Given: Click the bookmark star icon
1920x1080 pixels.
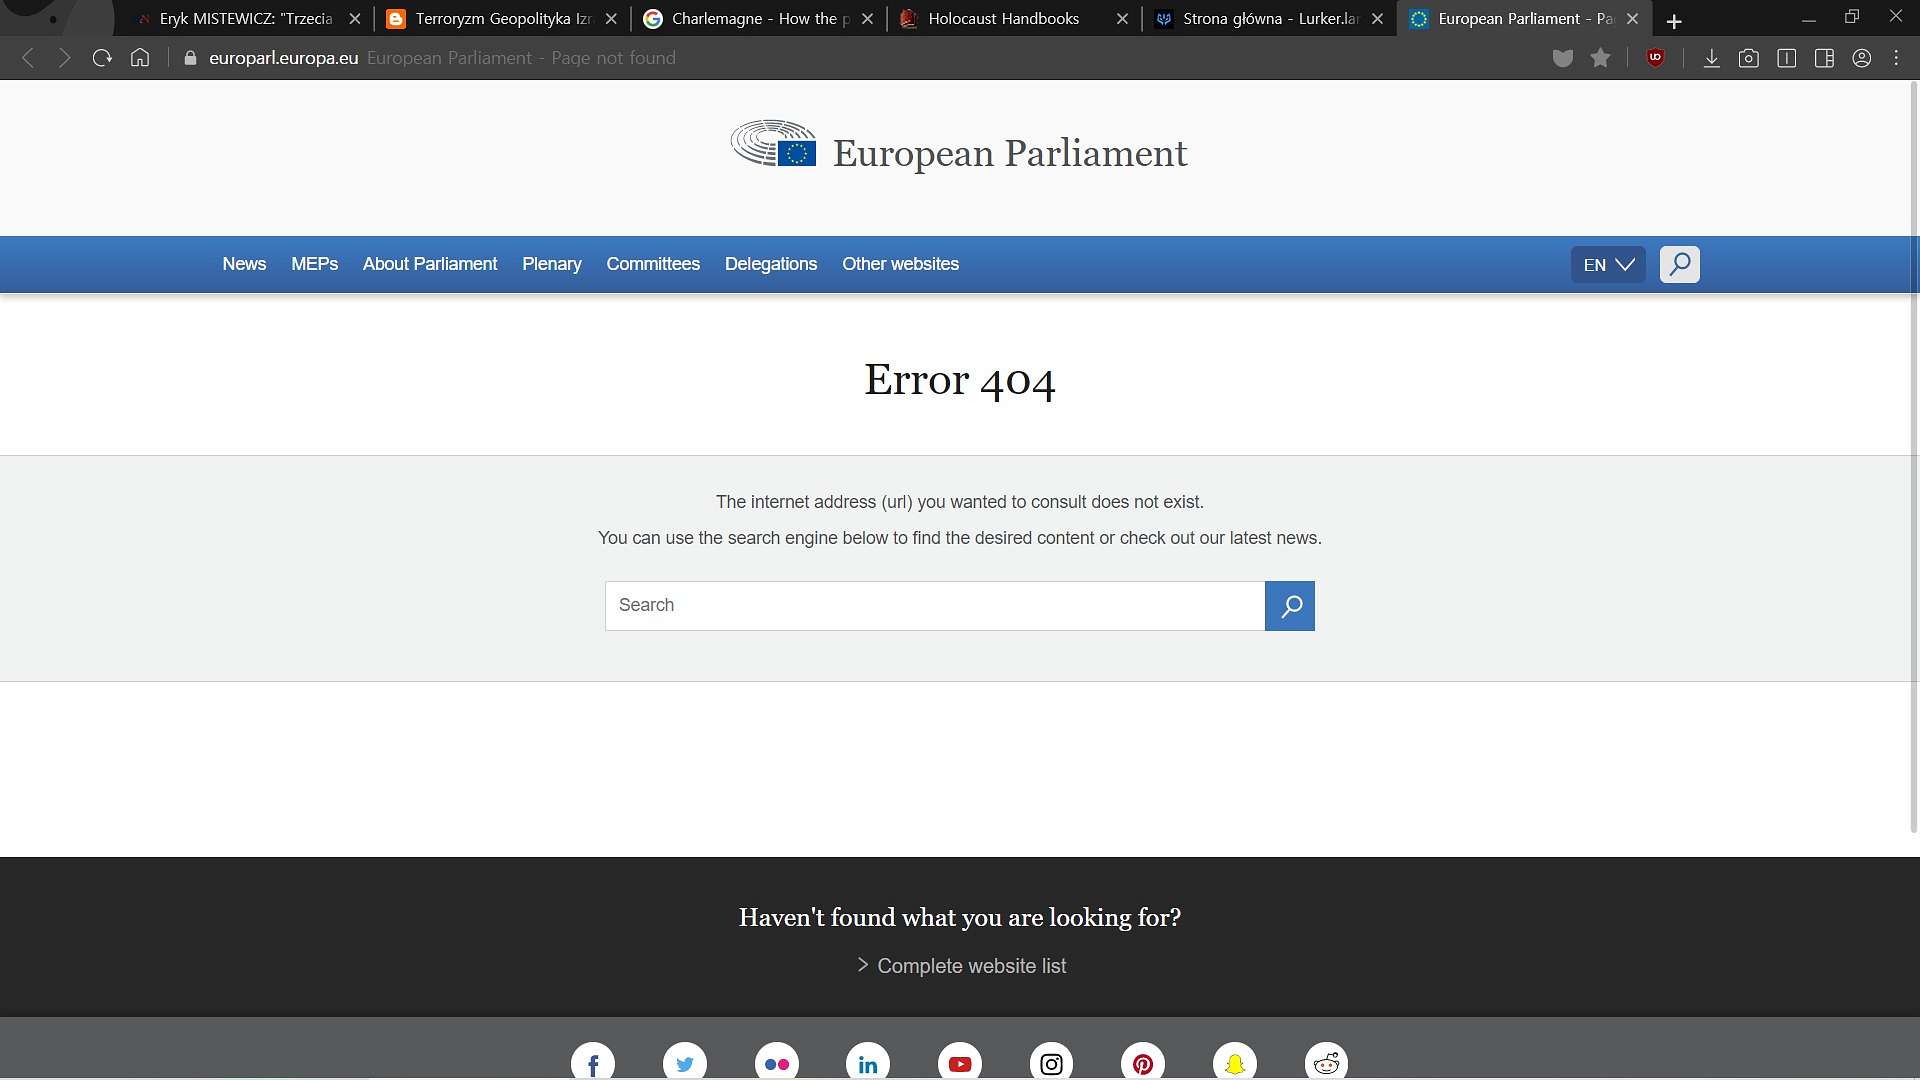Looking at the screenshot, I should 1601,58.
